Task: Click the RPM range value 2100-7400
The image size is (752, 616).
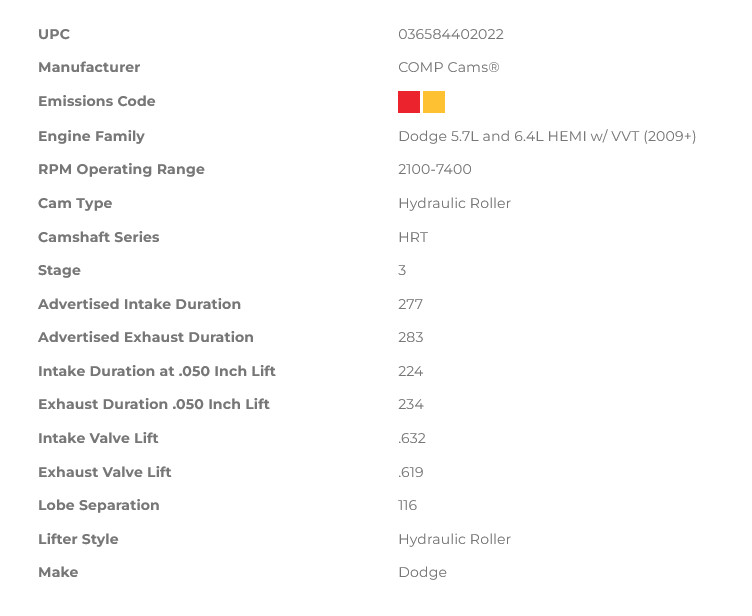Action: tap(435, 169)
